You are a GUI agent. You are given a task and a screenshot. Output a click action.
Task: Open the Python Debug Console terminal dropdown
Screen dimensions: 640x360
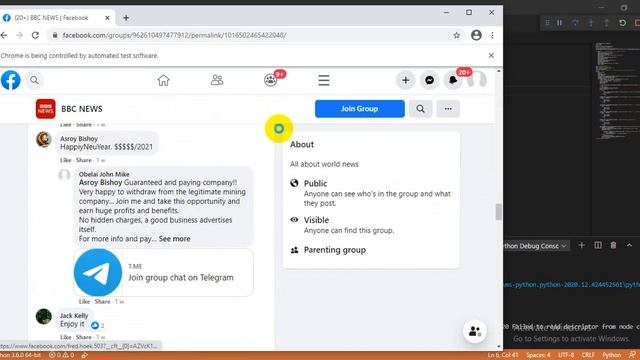[536, 246]
